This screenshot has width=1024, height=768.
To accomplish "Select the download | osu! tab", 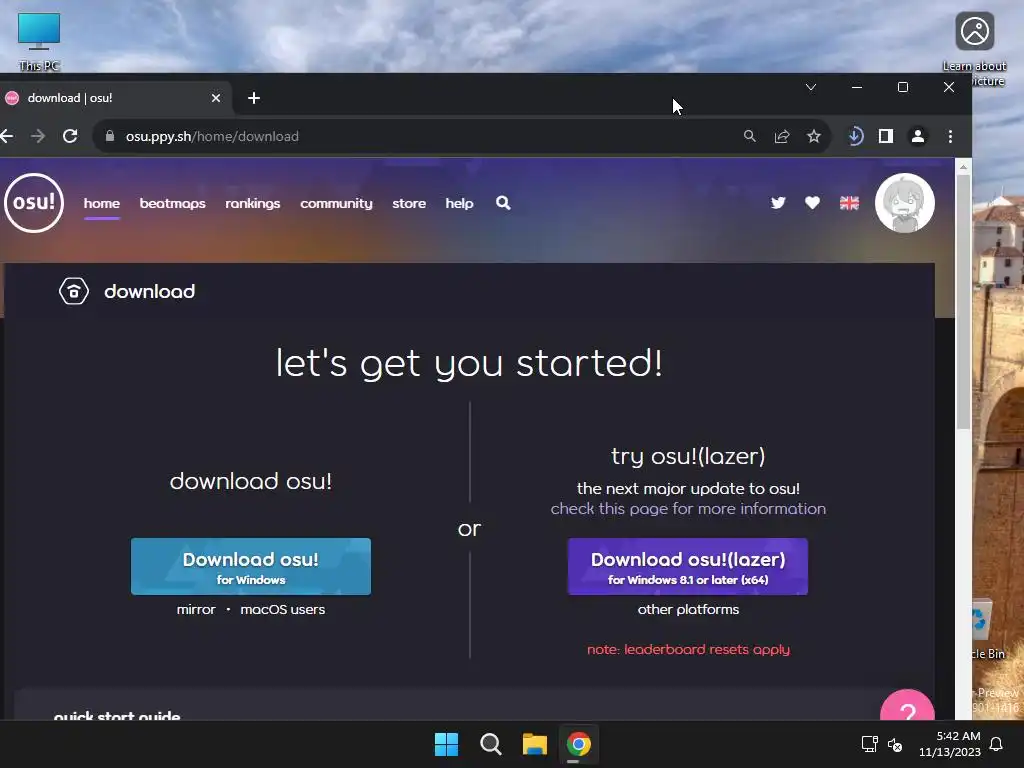I will (111, 98).
